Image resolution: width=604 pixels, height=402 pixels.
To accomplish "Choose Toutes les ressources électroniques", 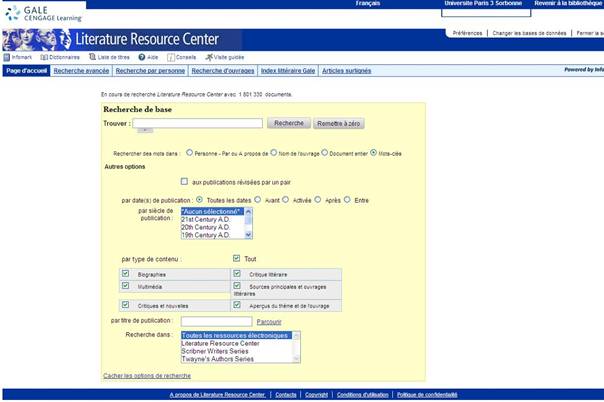I will pos(237,335).
